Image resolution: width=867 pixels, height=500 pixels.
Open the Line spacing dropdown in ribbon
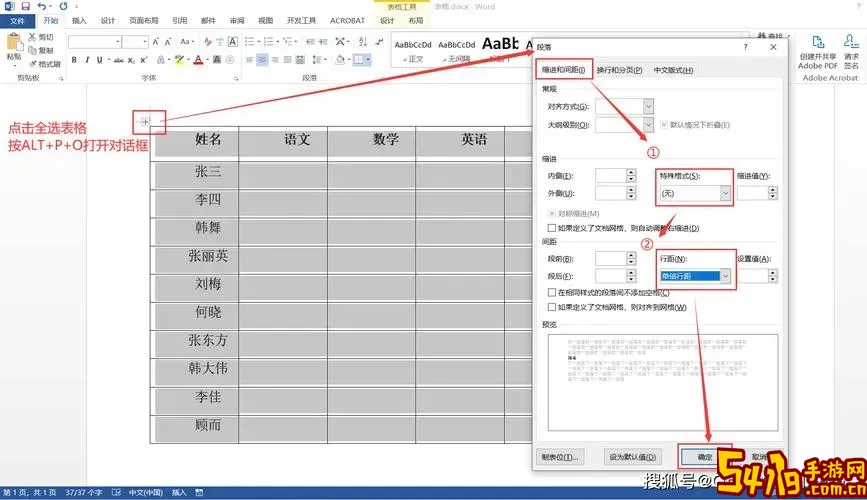pyautogui.click(x=317, y=60)
